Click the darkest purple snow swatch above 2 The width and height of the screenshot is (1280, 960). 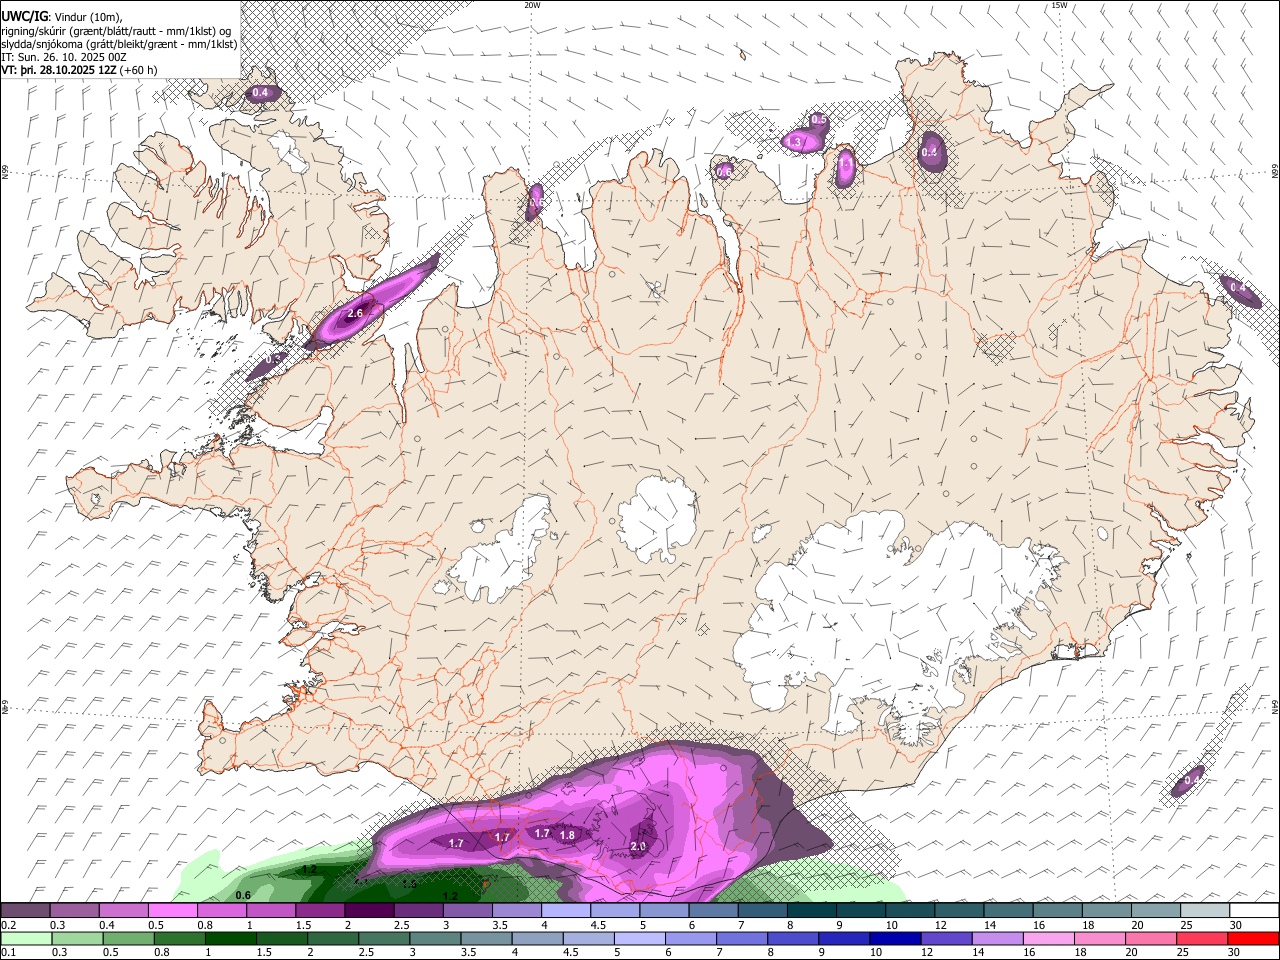click(369, 911)
